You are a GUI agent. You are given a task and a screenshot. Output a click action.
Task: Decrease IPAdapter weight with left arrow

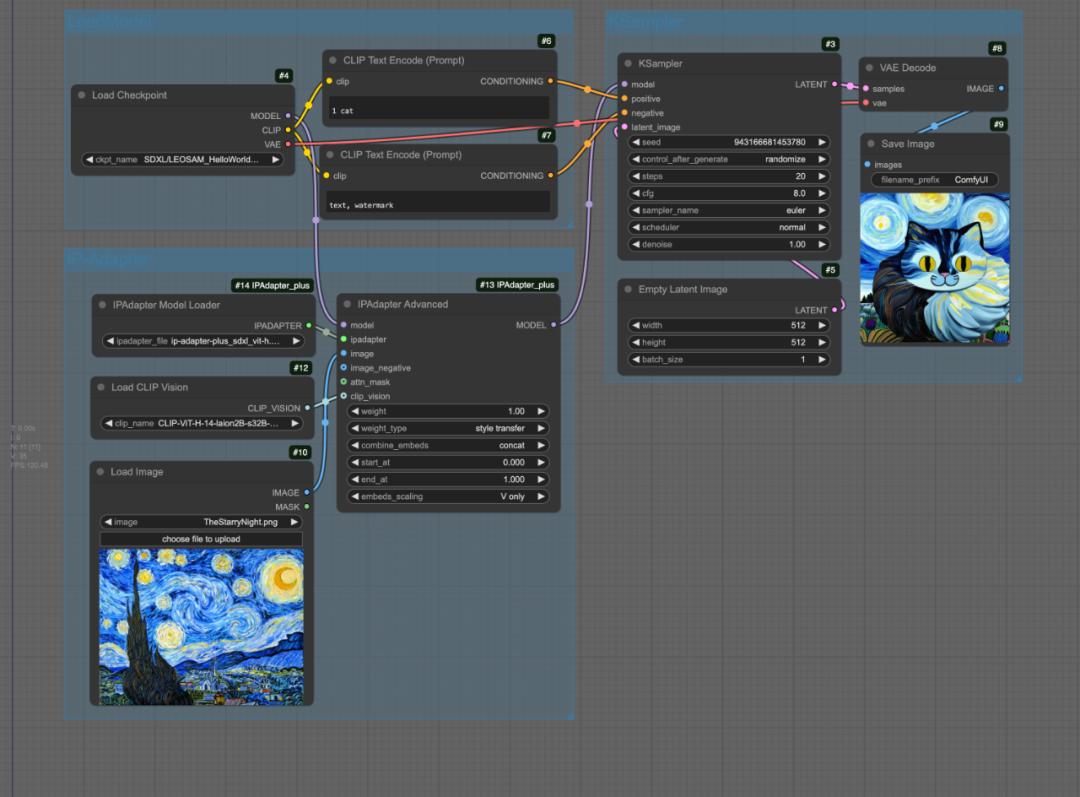pyautogui.click(x=355, y=411)
